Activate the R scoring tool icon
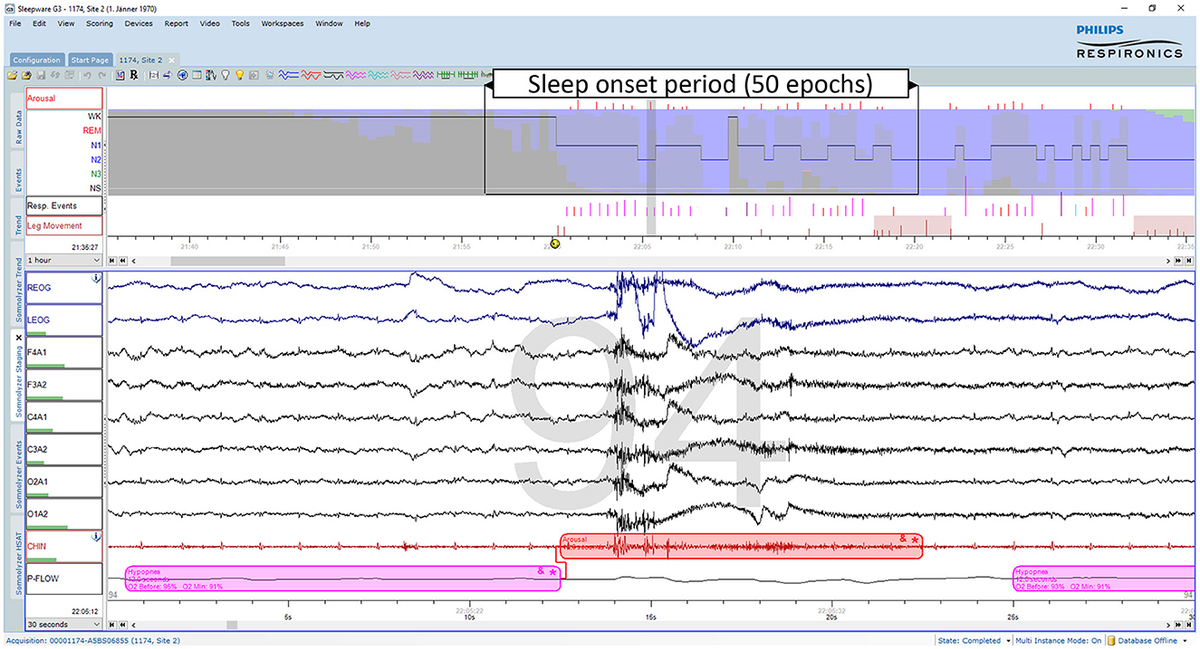 (134, 75)
